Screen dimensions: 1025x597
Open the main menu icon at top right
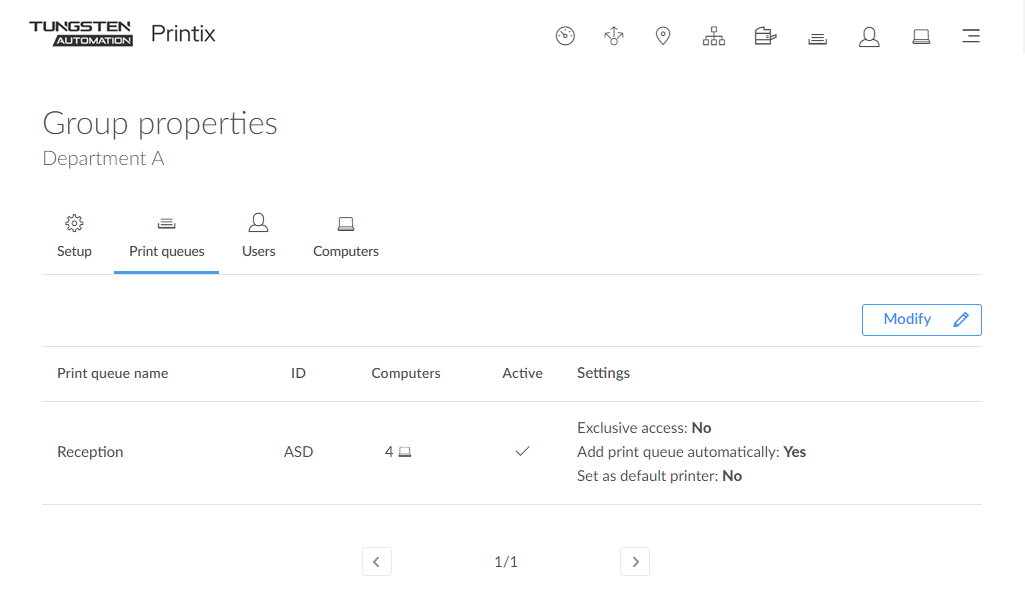pos(970,37)
